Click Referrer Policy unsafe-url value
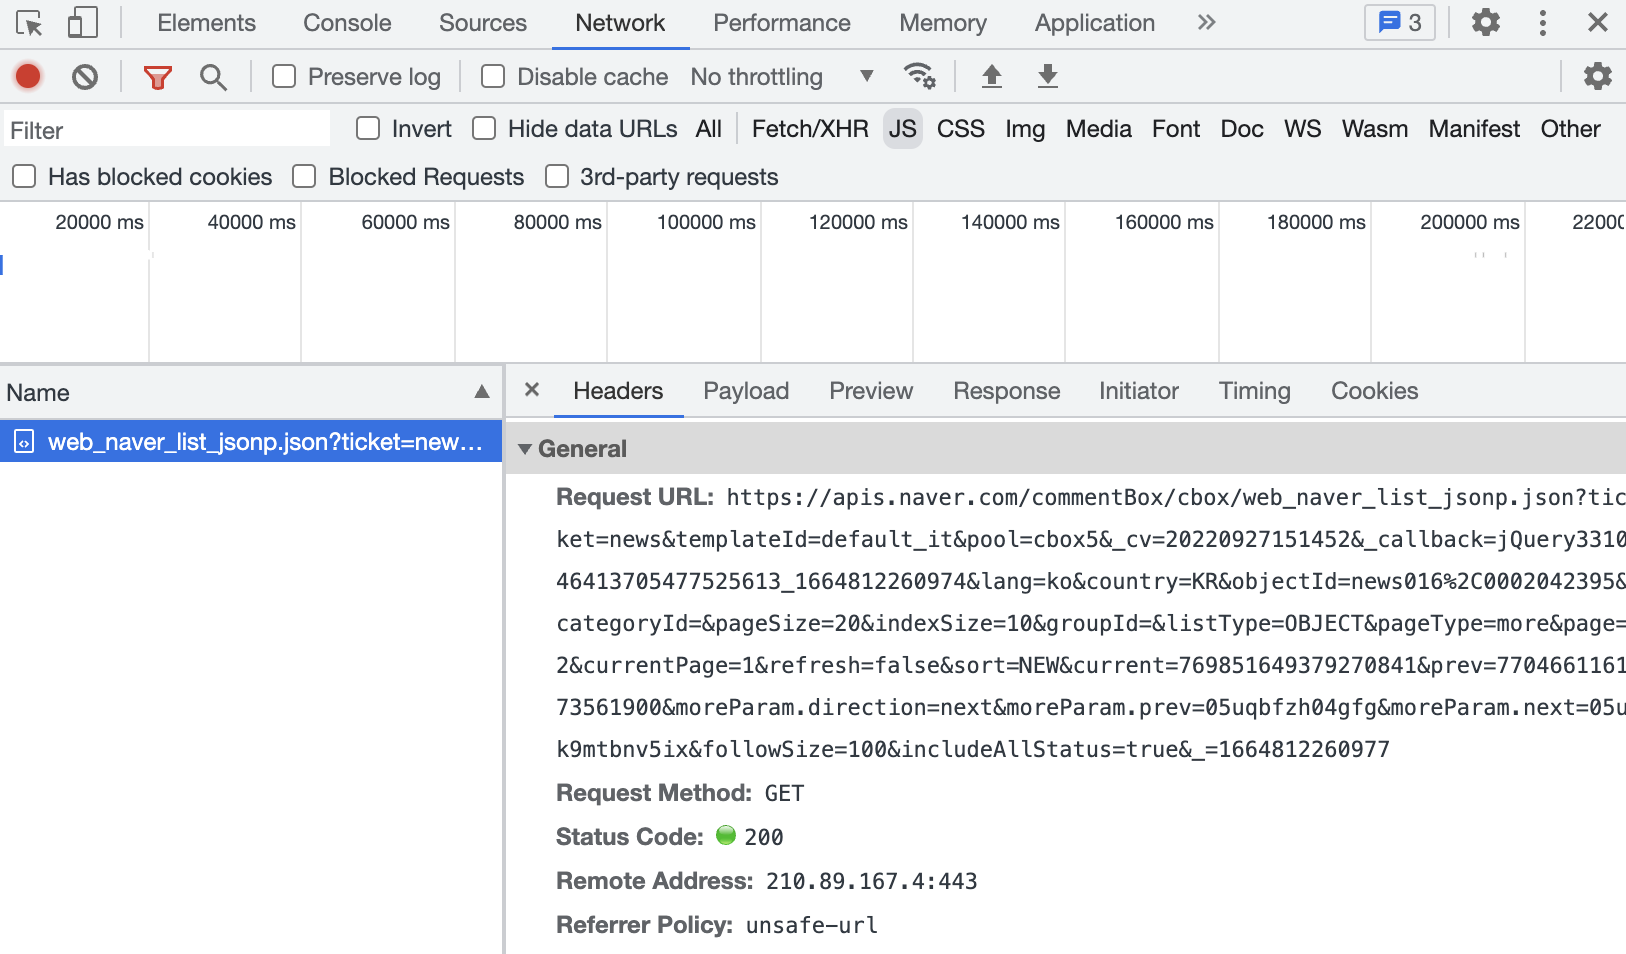The height and width of the screenshot is (954, 1626). pyautogui.click(x=811, y=925)
